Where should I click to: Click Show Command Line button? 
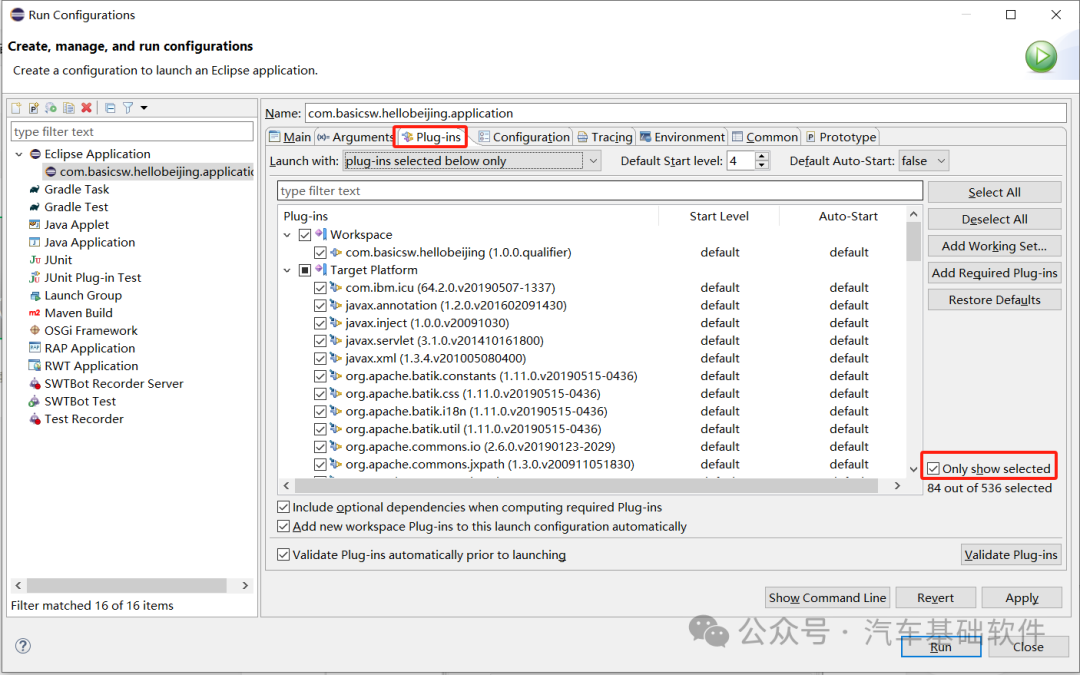tap(827, 598)
